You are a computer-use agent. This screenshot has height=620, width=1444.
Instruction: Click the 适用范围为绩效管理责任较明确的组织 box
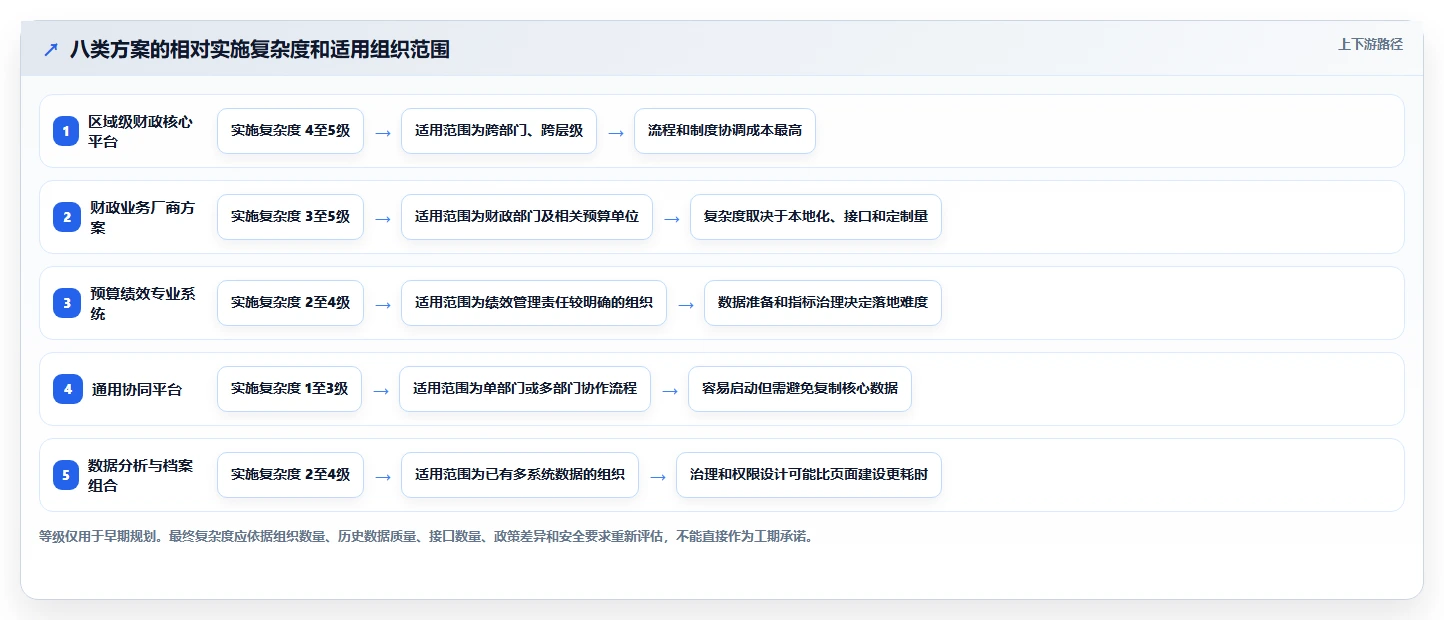tap(534, 303)
